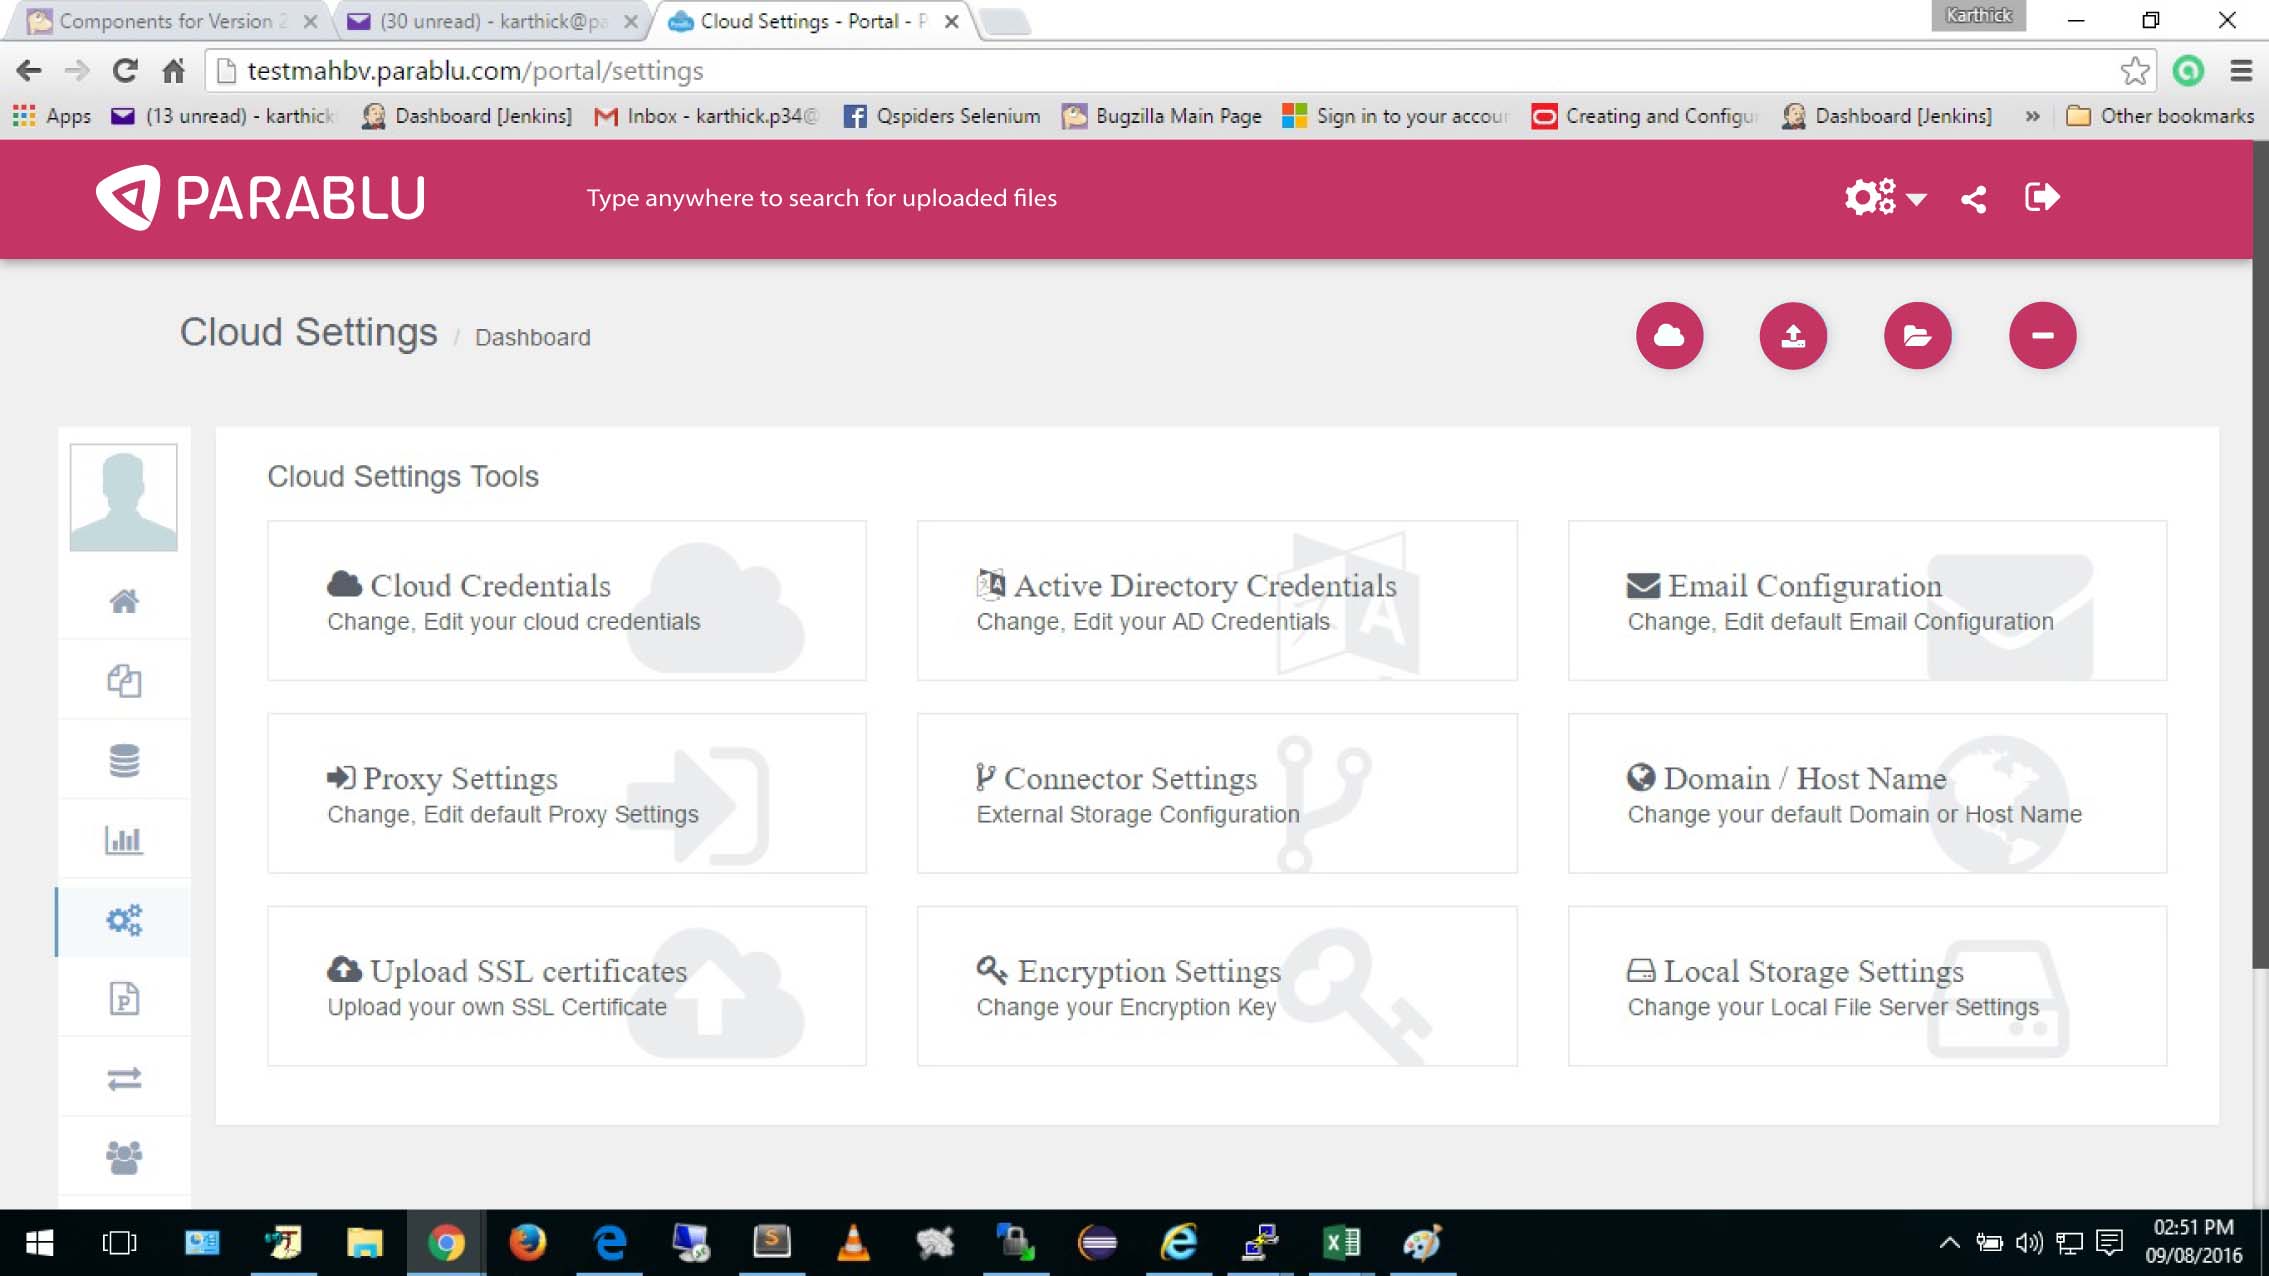This screenshot has width=2269, height=1276.
Task: Click the user profile avatar thumbnail
Action: coord(124,497)
